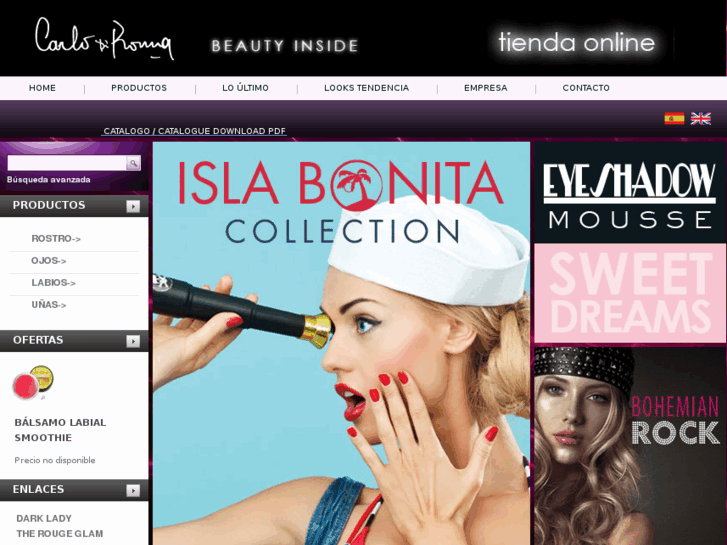The width and height of the screenshot is (727, 545).
Task: Expand the OJOS category
Action: (49, 261)
